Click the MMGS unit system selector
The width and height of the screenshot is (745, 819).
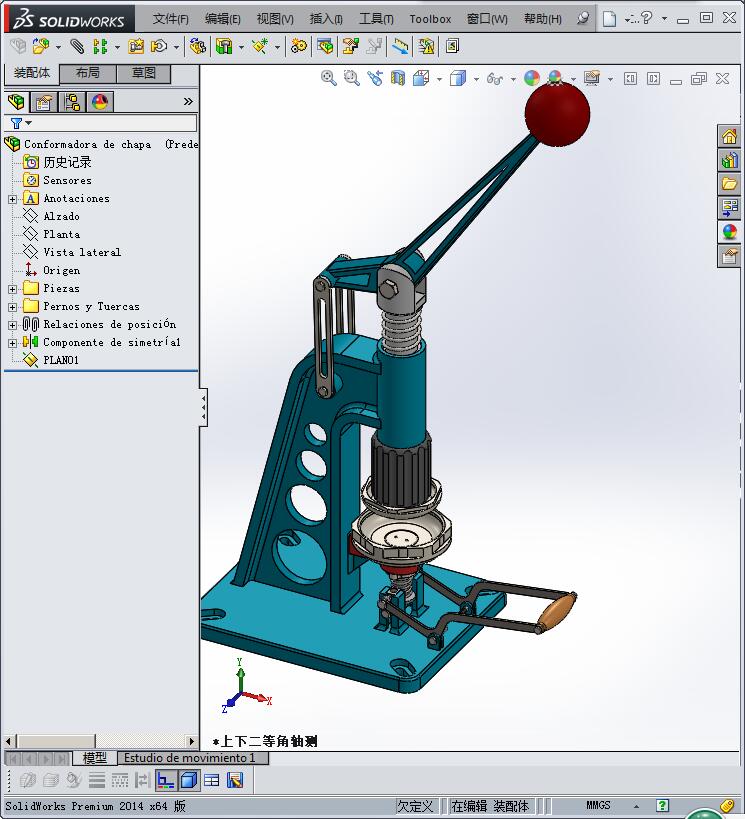pyautogui.click(x=598, y=805)
